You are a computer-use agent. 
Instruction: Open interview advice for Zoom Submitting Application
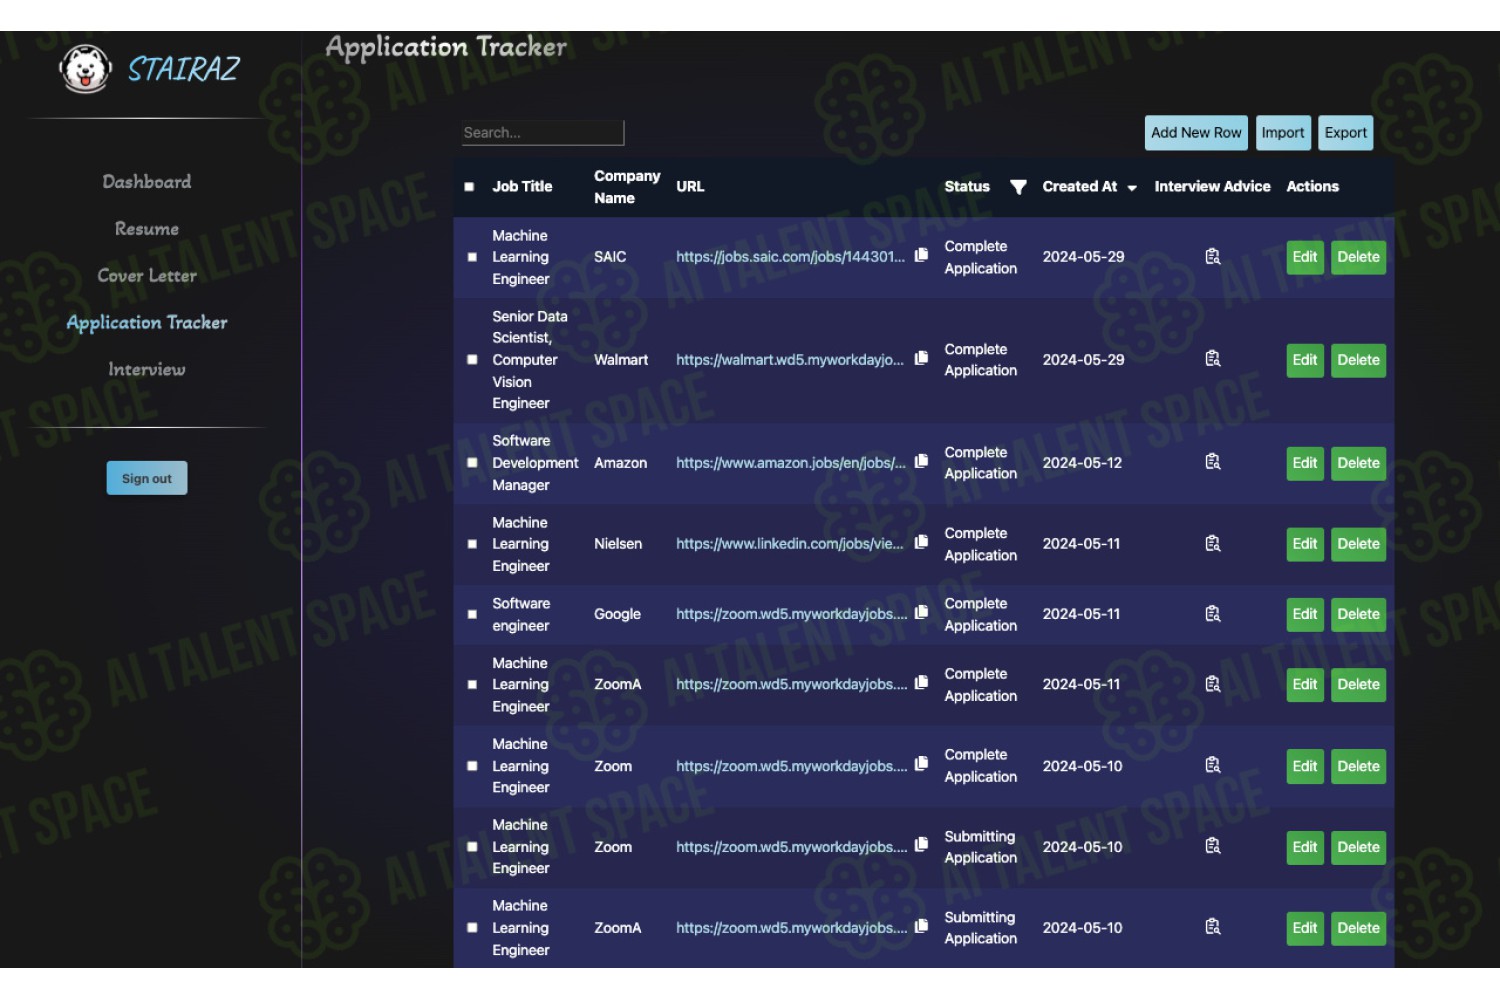pos(1213,846)
